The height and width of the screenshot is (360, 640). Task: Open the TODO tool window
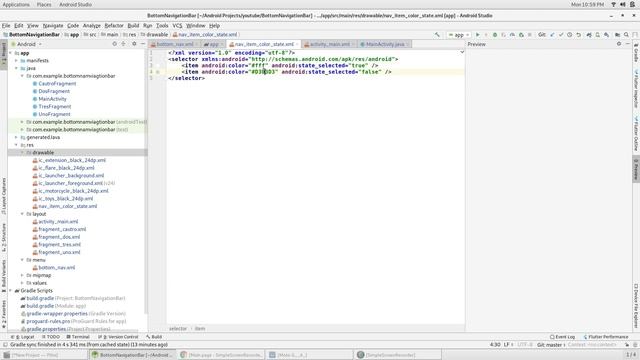(51, 337)
